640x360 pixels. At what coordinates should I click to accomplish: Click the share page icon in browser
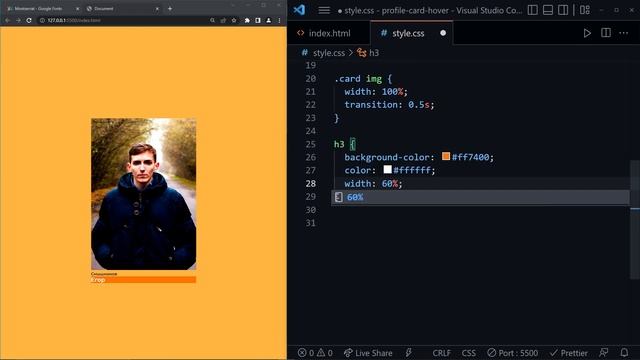point(223,20)
